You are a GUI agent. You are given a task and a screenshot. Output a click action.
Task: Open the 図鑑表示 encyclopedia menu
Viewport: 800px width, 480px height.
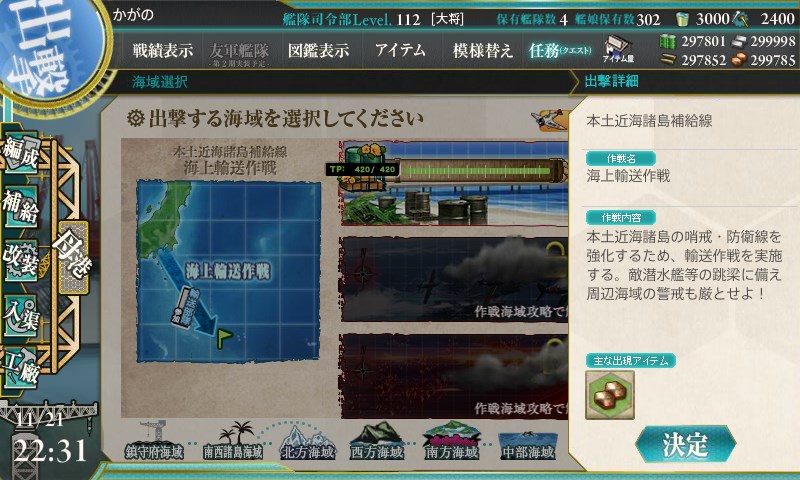(318, 50)
